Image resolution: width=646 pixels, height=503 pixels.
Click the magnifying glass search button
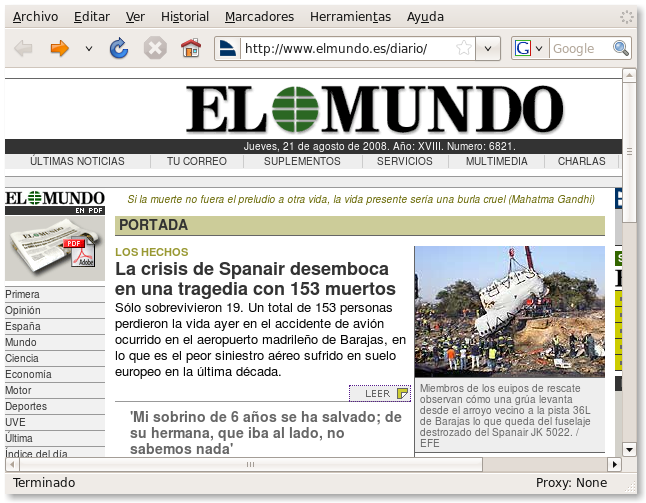point(621,48)
